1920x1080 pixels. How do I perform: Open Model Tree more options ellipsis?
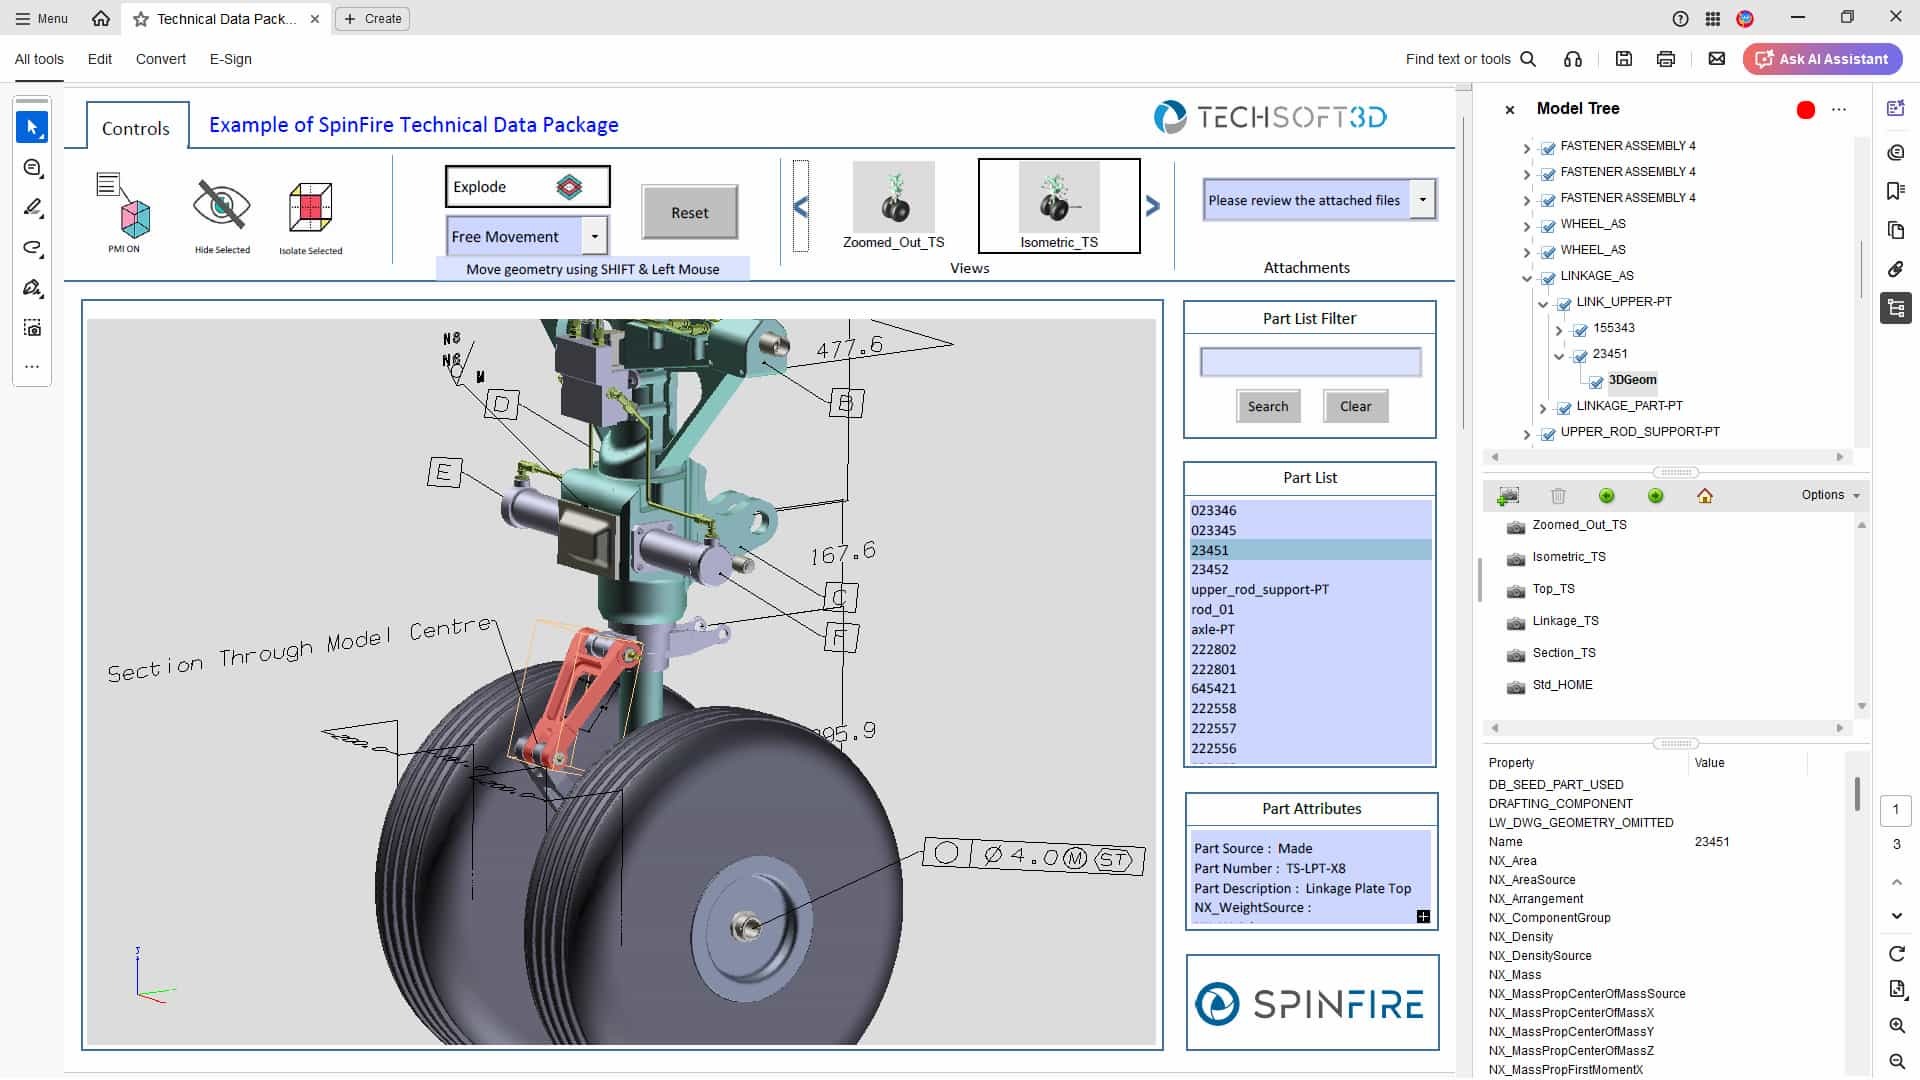coord(1839,109)
